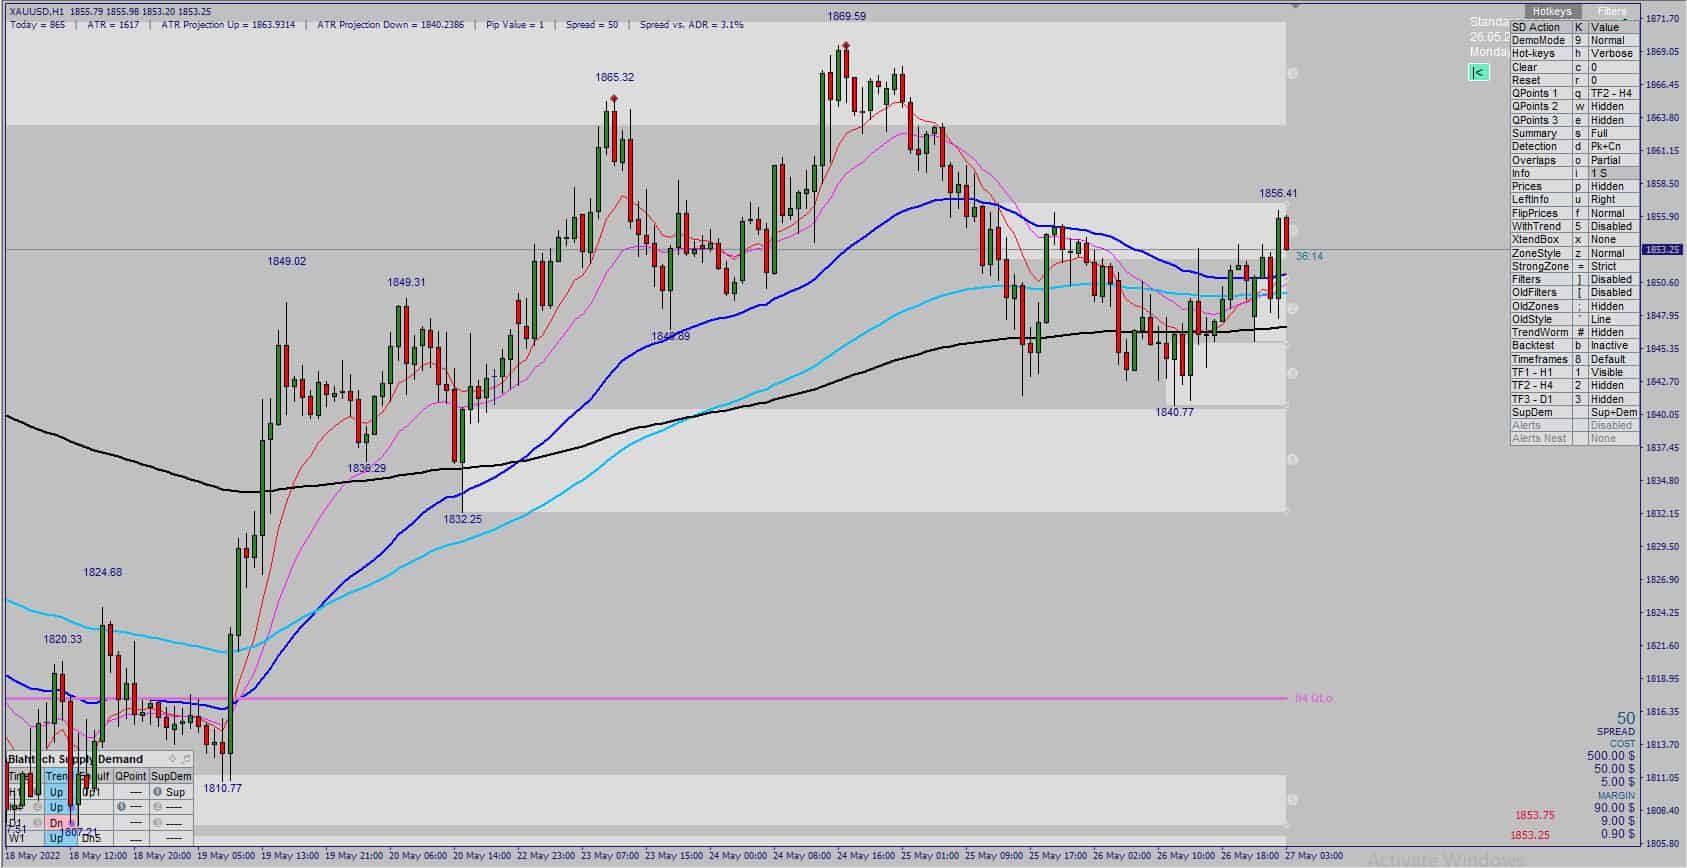Click the ZoneStyle row label
The width and height of the screenshot is (1687, 868).
(x=1541, y=253)
